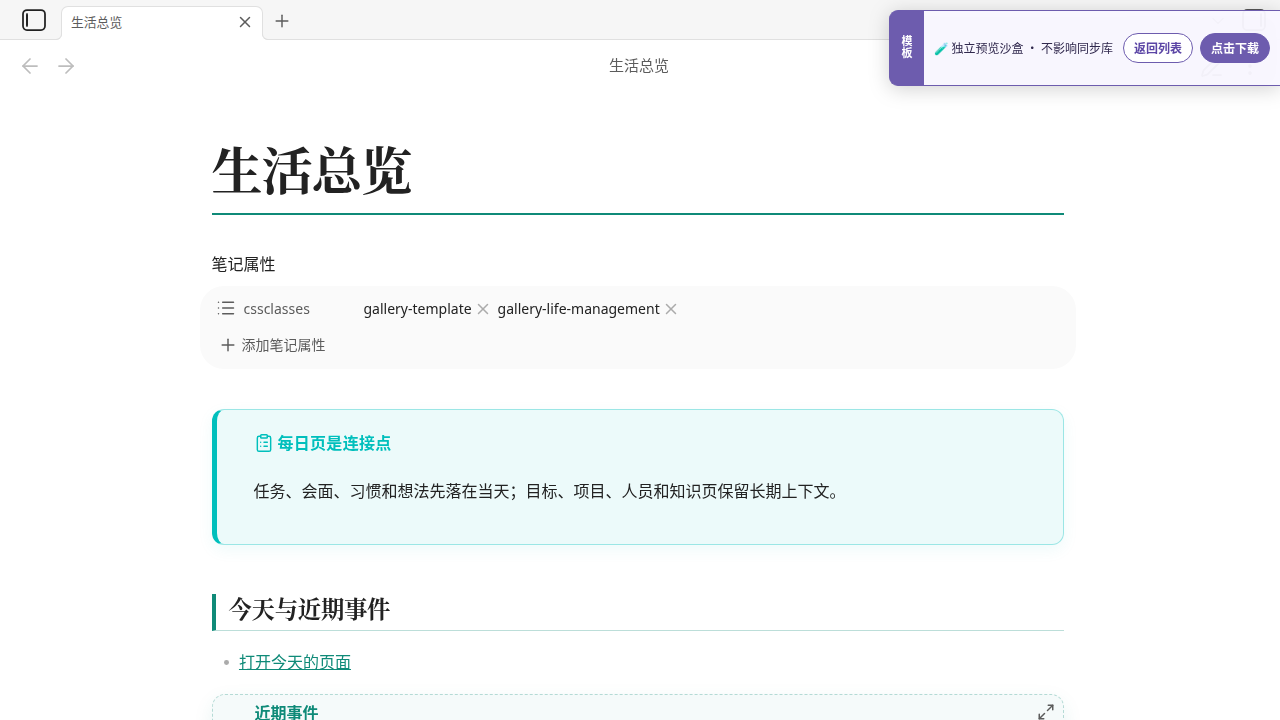Open the 打开今天的页面 link
The width and height of the screenshot is (1280, 720).
(295, 662)
